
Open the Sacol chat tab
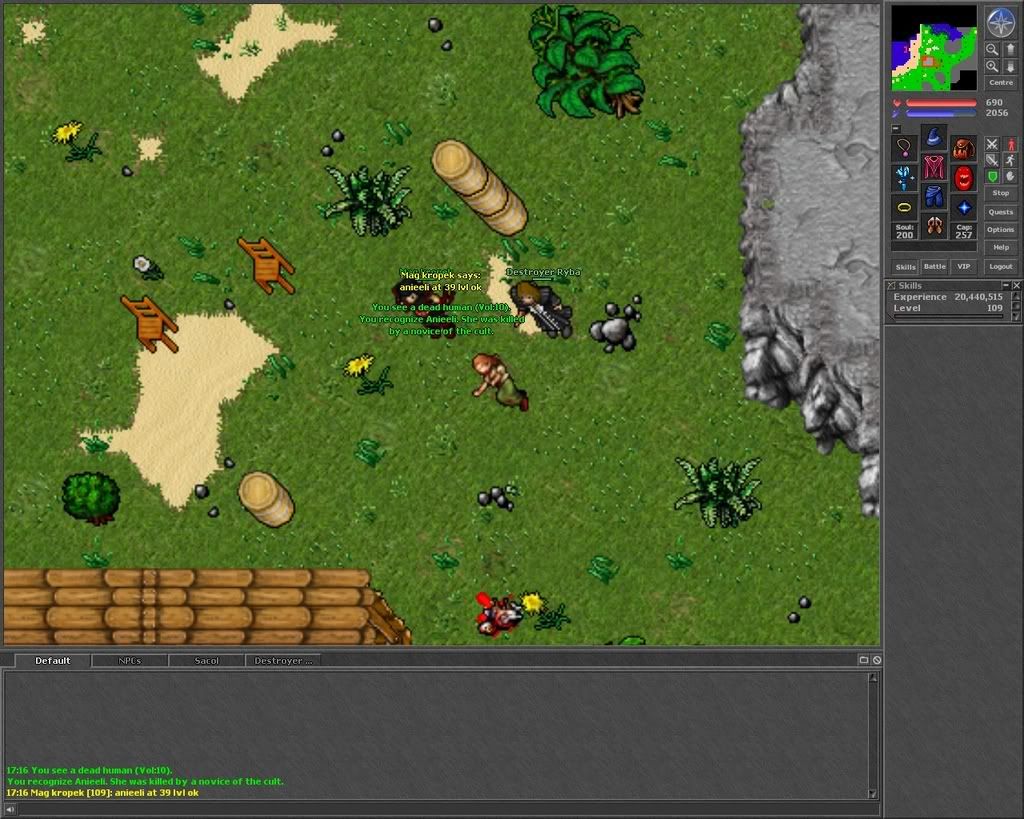[206, 661]
